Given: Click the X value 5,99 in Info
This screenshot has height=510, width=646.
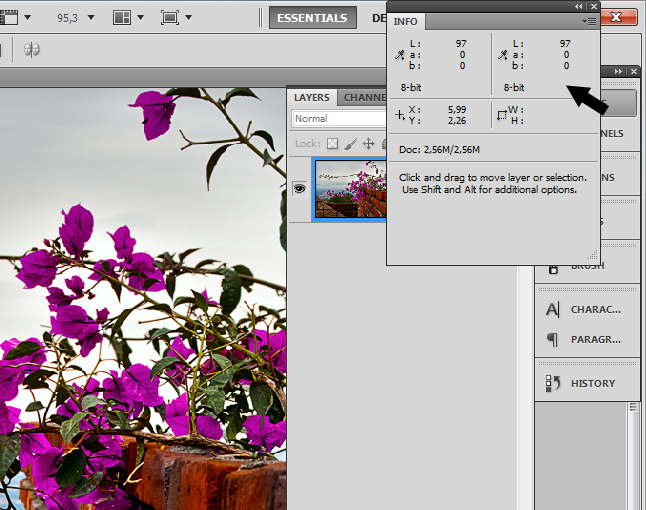Looking at the screenshot, I should (457, 110).
